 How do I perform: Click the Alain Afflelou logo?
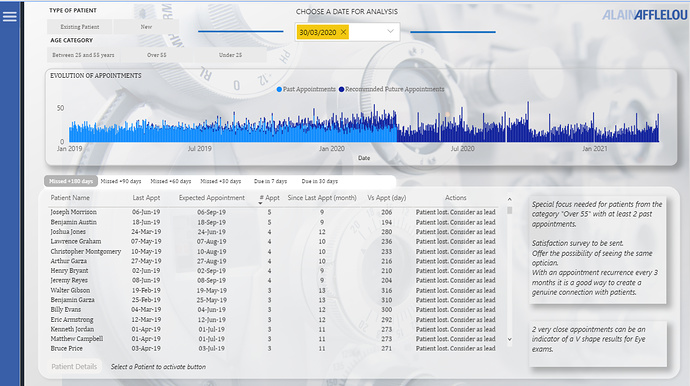[645, 15]
